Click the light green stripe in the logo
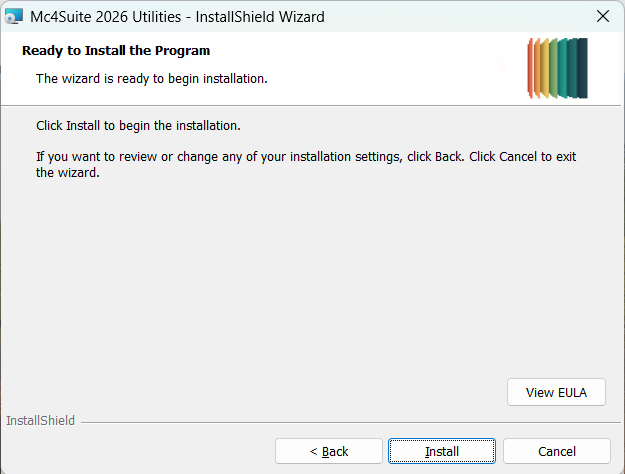Screen dimensions: 625x474 click(x=556, y=69)
